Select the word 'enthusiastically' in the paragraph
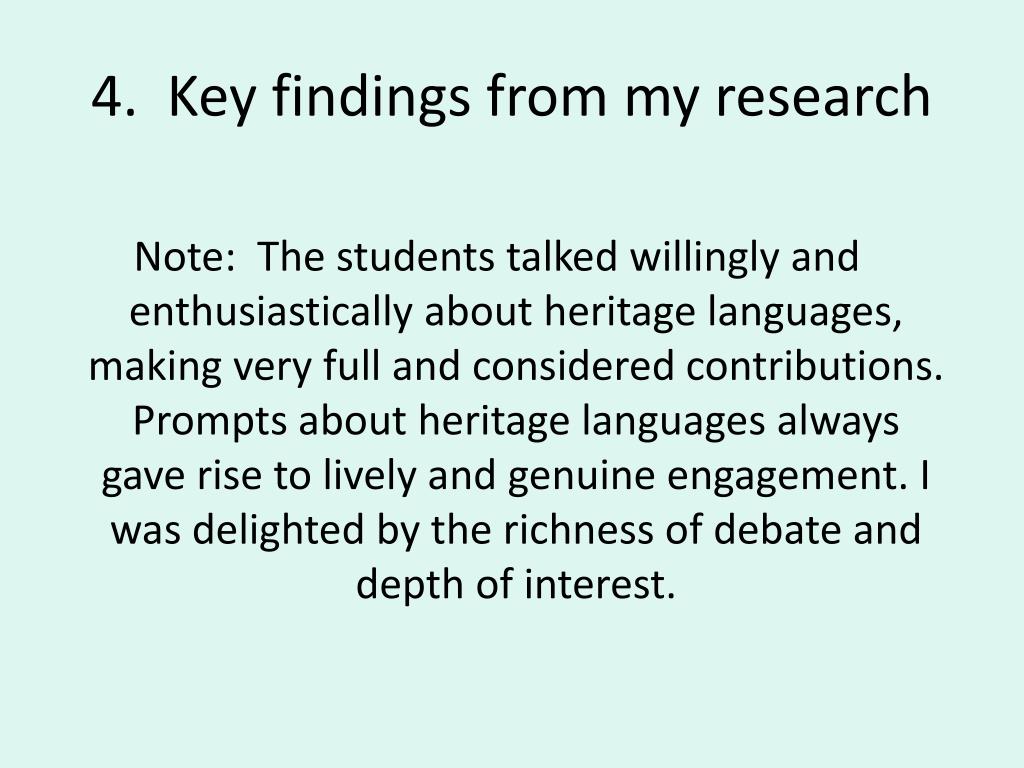The width and height of the screenshot is (1024, 768). (x=271, y=312)
